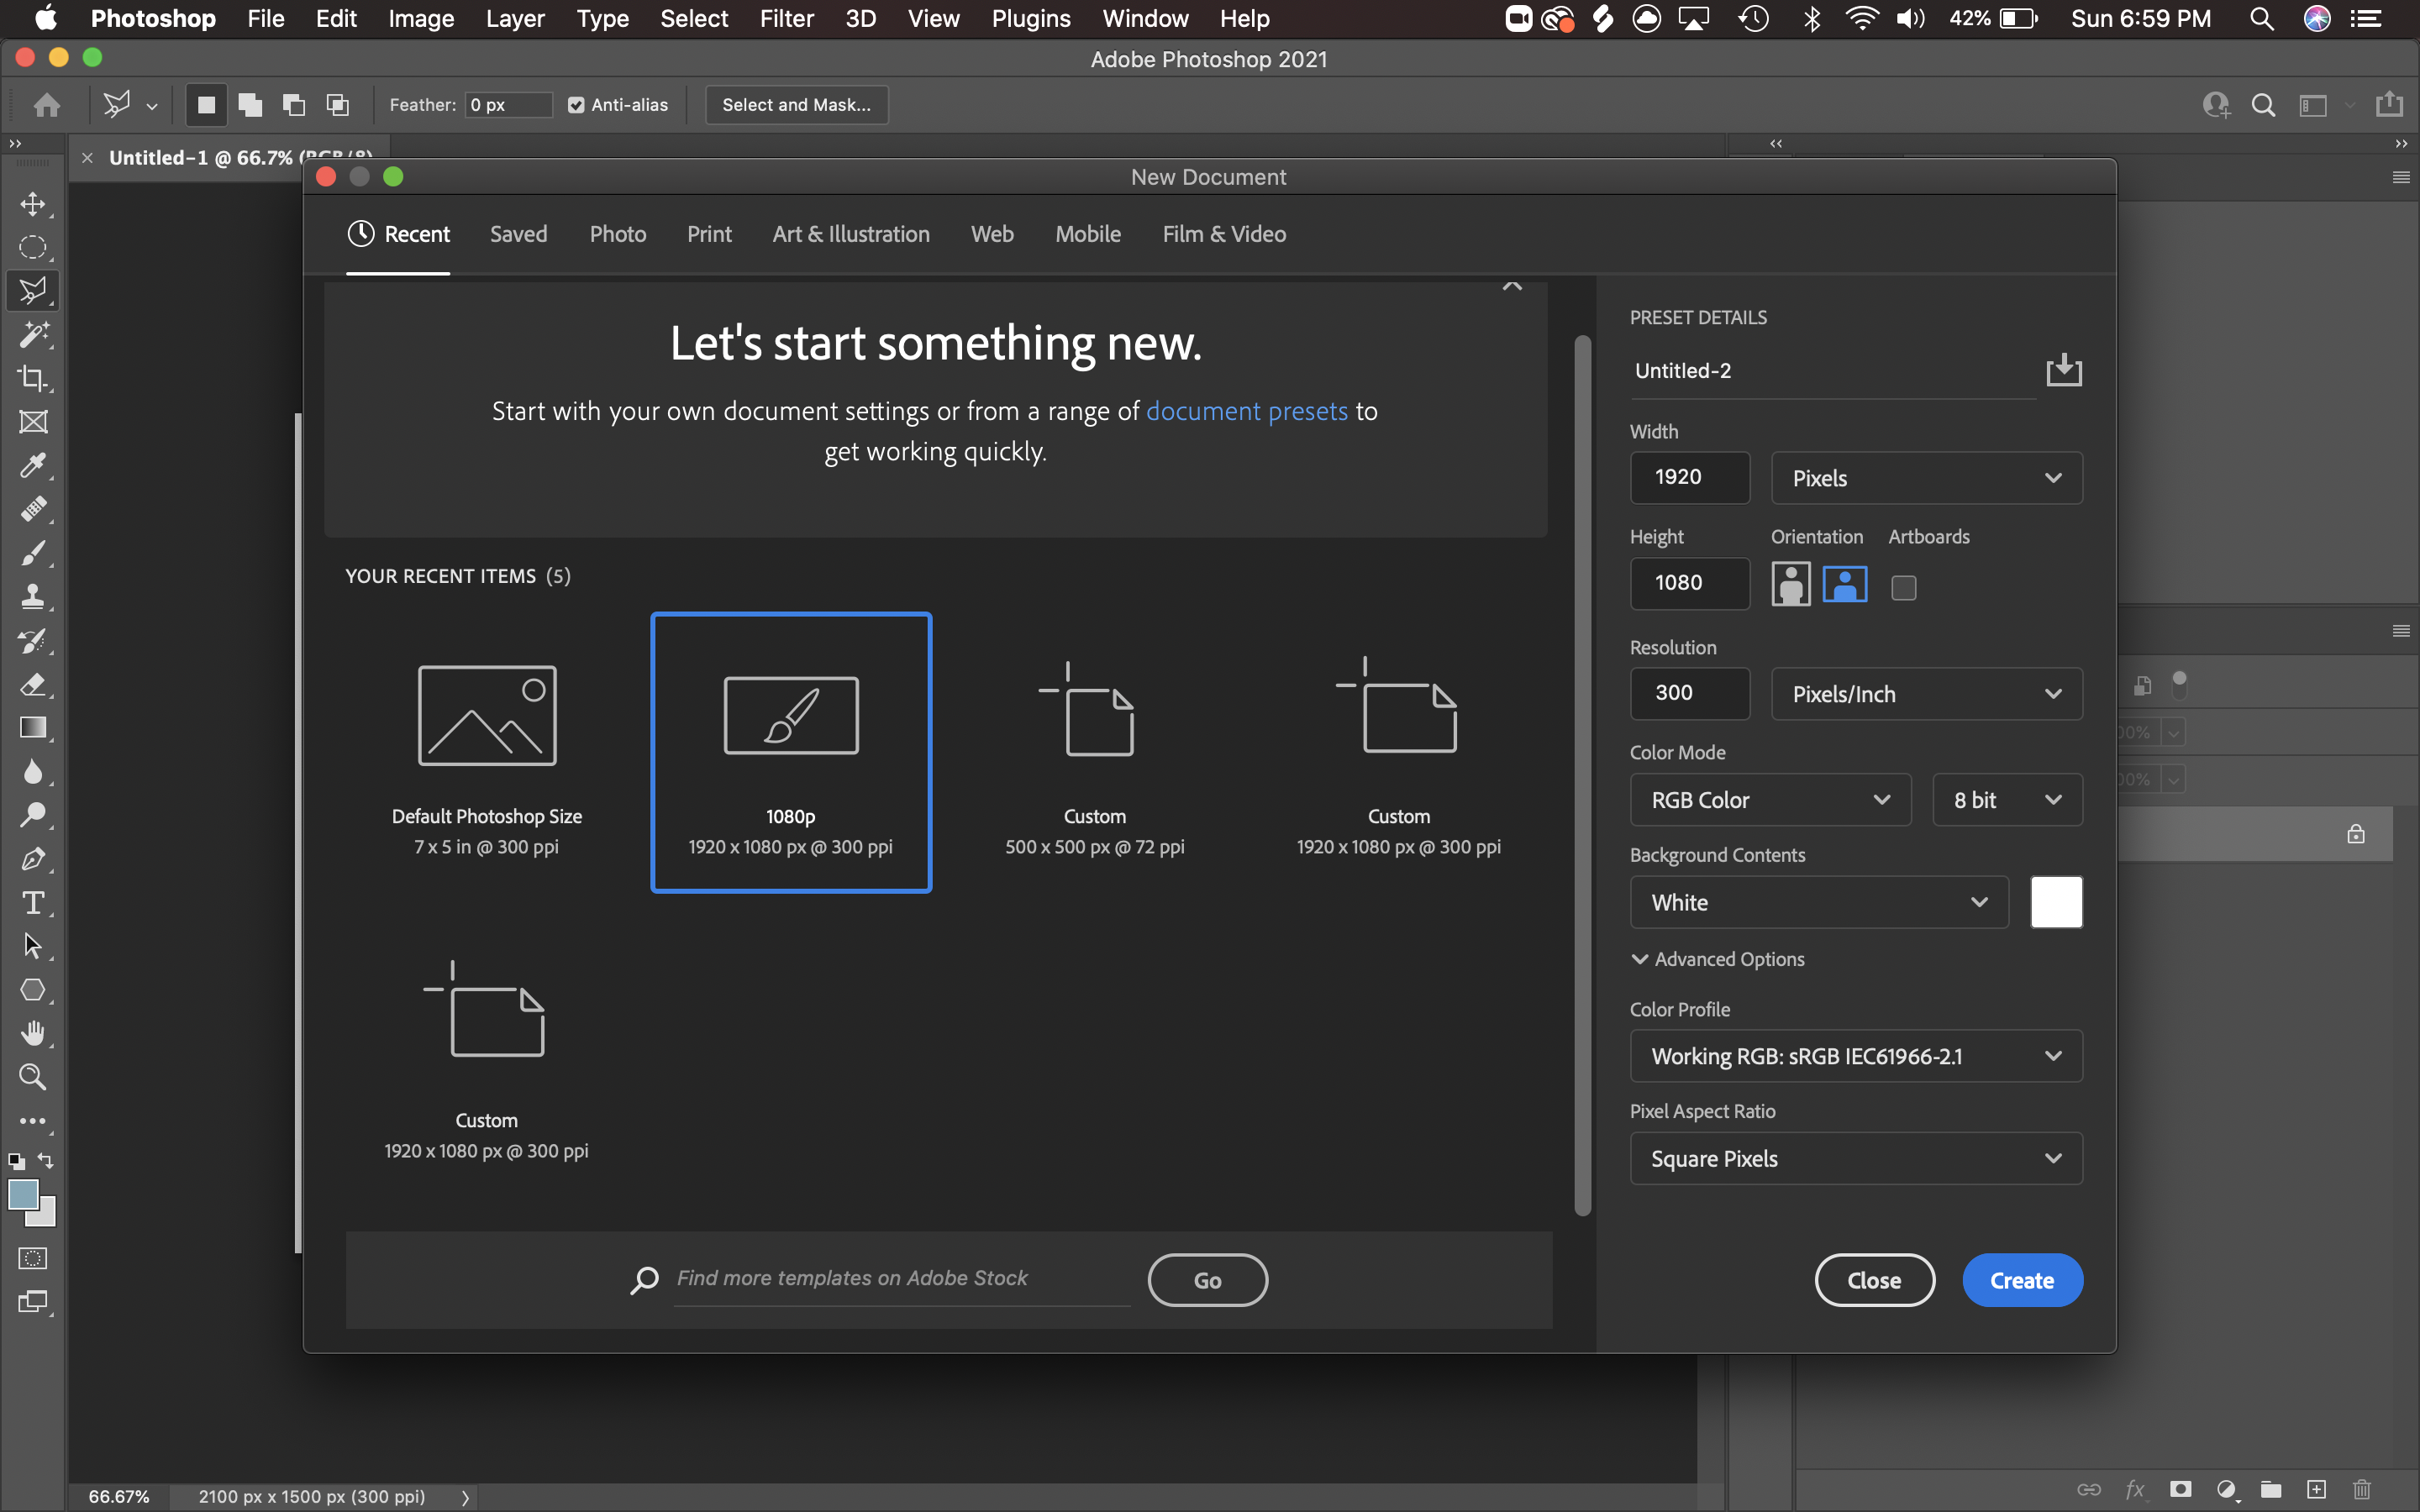Select the Brush tool
Screen dimensions: 2420x1512
coord(33,553)
